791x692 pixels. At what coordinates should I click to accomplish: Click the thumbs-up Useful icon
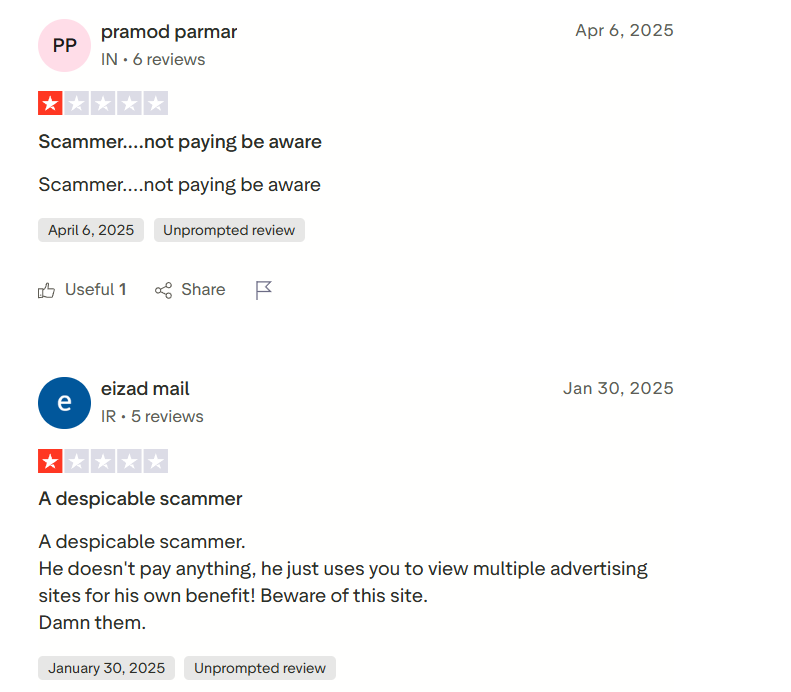(x=46, y=290)
